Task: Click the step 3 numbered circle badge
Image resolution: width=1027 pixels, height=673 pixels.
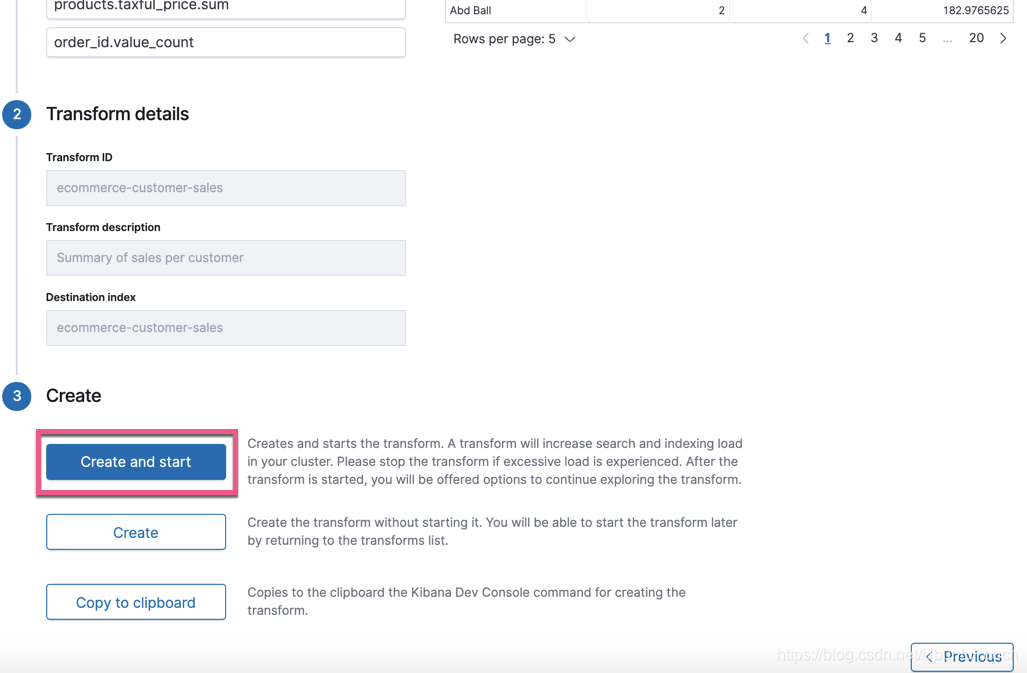Action: [x=16, y=396]
